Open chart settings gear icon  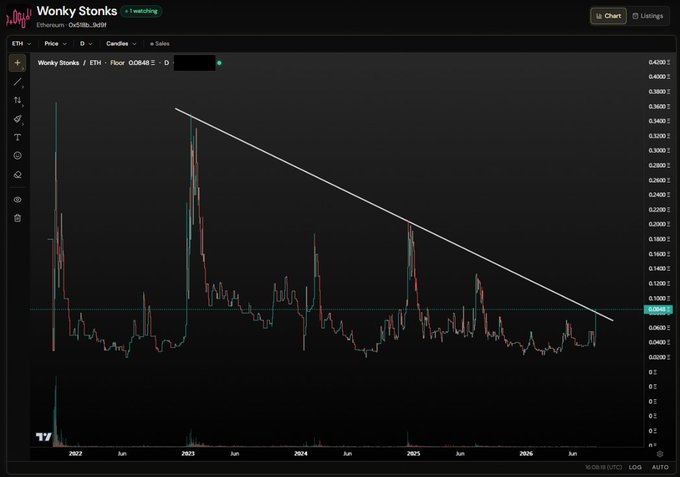660,454
